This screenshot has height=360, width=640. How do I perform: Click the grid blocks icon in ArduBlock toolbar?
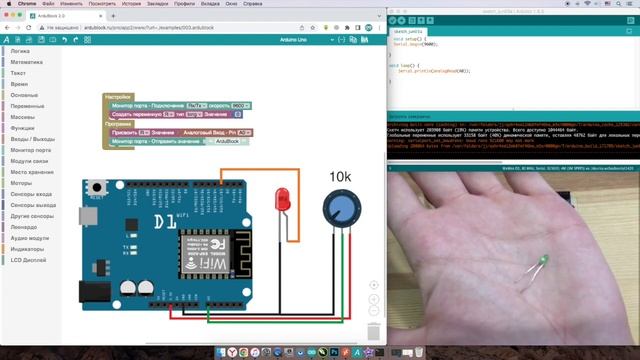tap(87, 40)
